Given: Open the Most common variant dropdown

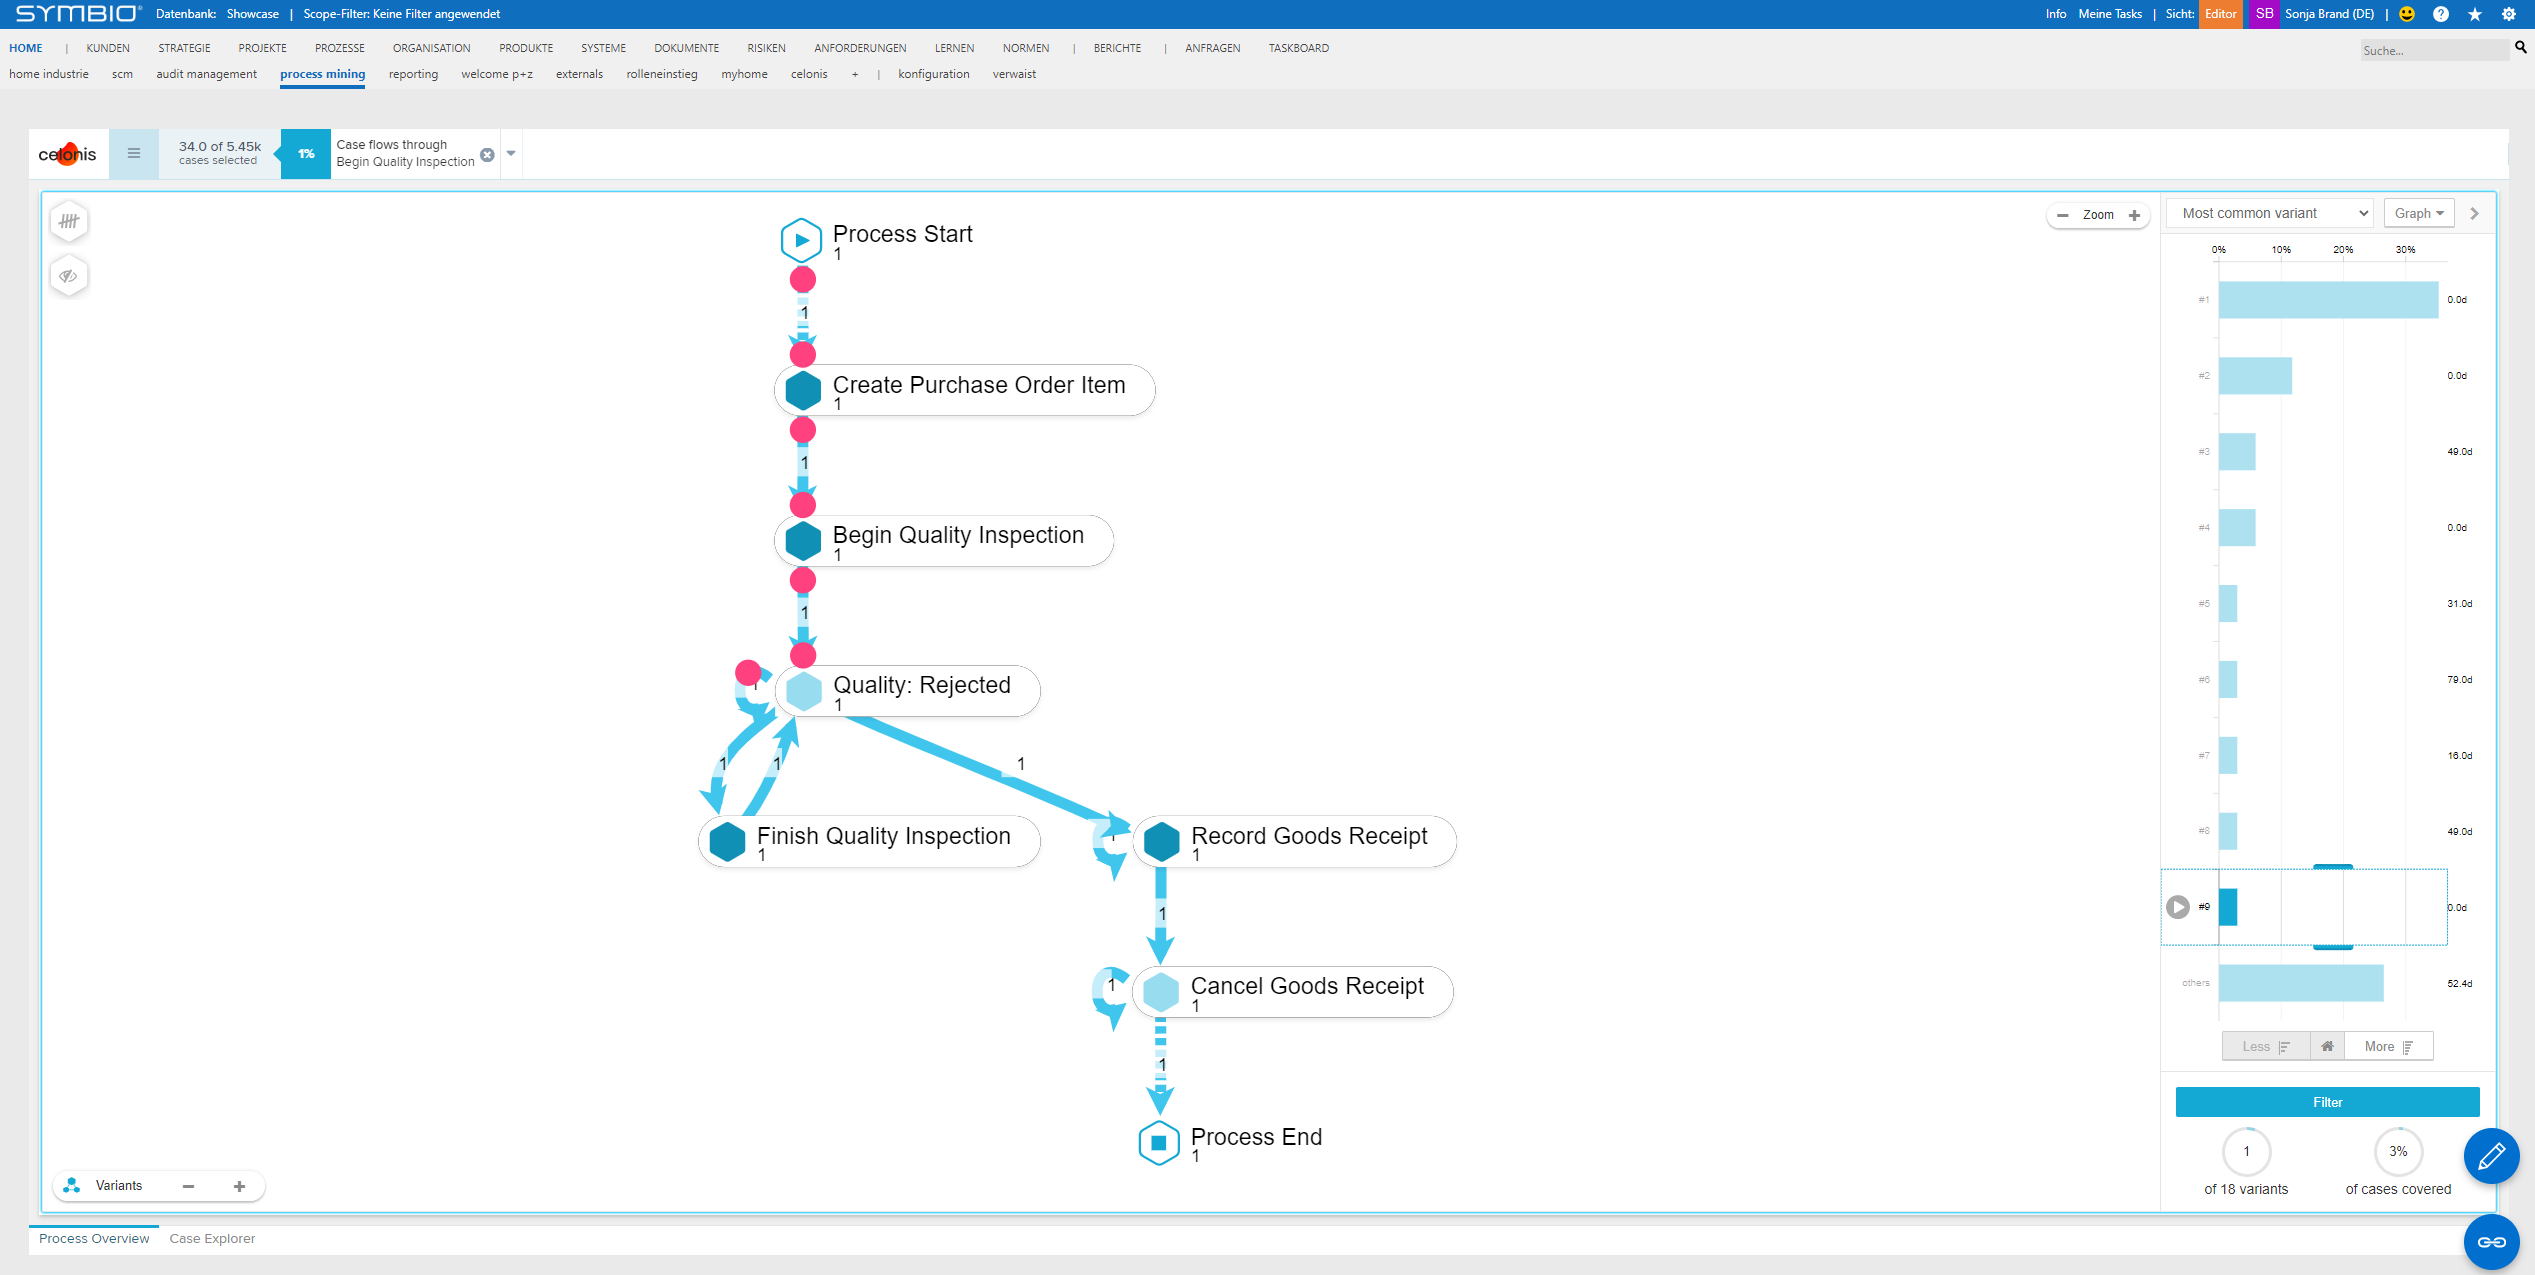Looking at the screenshot, I should [2269, 213].
